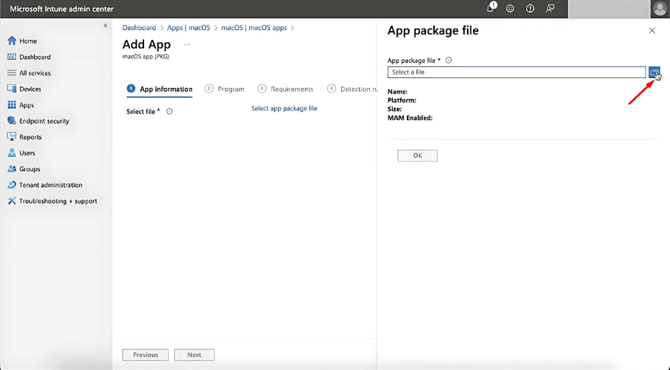Open the Add App ellipsis menu
Viewport: 670px width, 370px height.
pyautogui.click(x=187, y=44)
